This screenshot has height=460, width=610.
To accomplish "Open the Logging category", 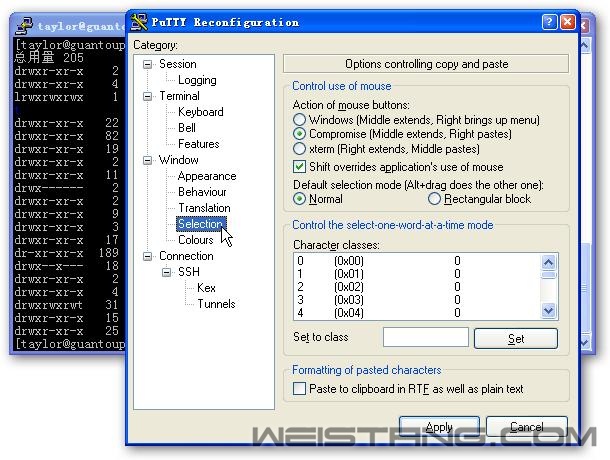I will 197,80.
